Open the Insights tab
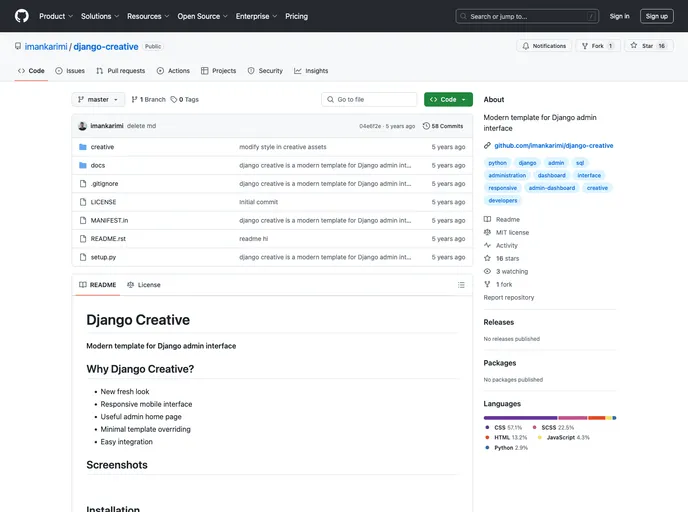 [311, 71]
